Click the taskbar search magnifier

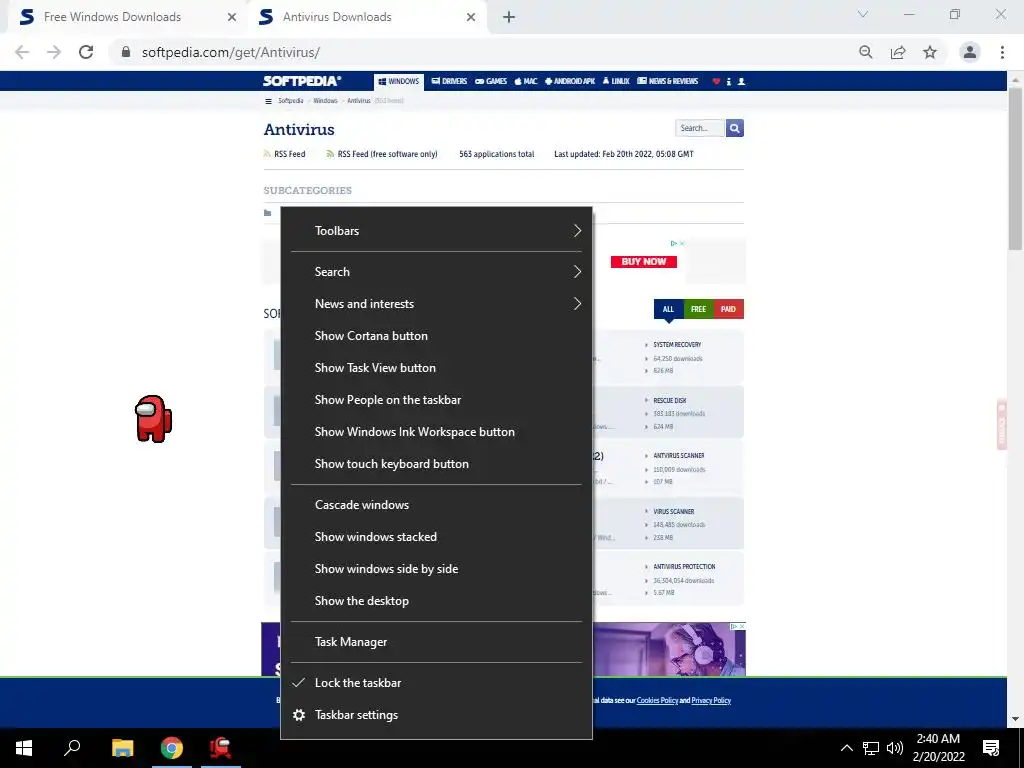(x=72, y=748)
